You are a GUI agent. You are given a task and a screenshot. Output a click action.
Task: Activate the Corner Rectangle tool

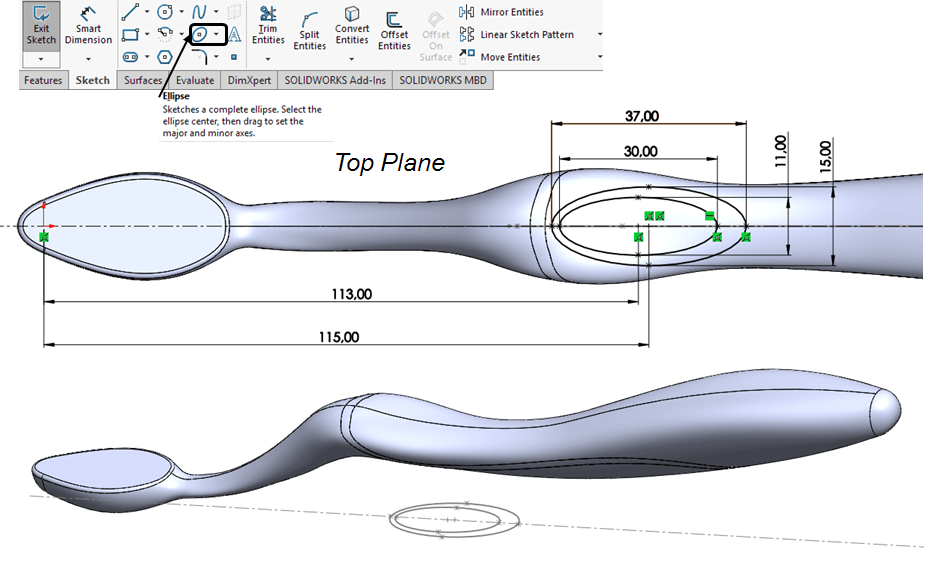click(130, 35)
